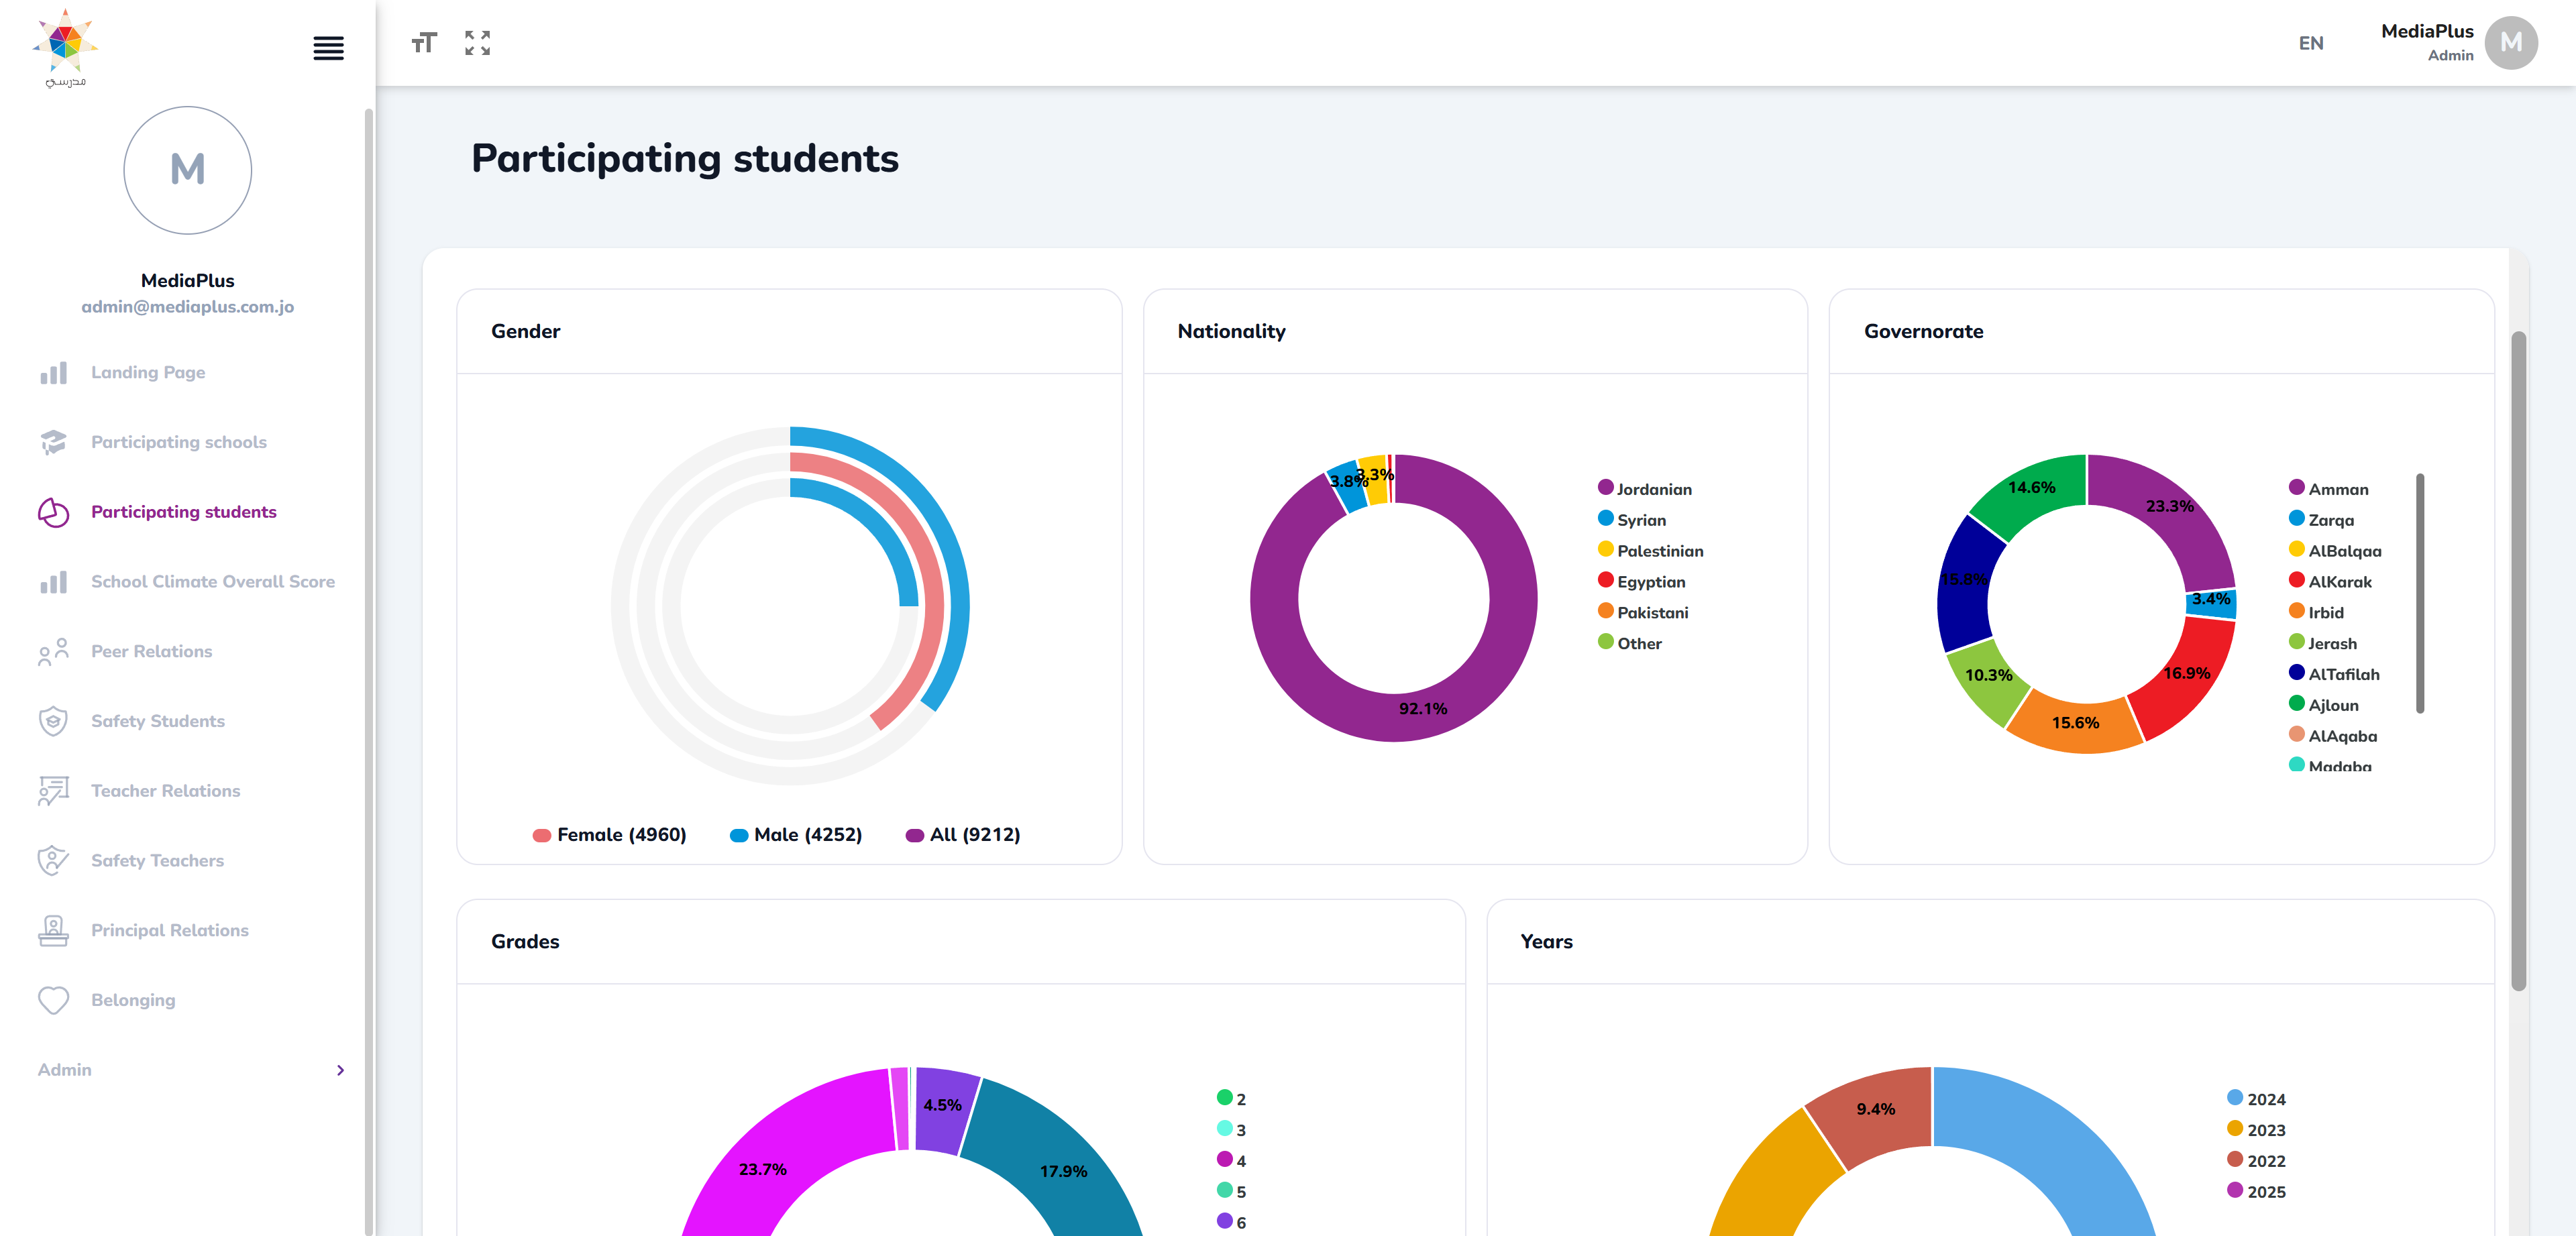Screen dimensions: 2576x1236
Task: Toggle AlBalqaa legend item
Action: [x=2335, y=551]
